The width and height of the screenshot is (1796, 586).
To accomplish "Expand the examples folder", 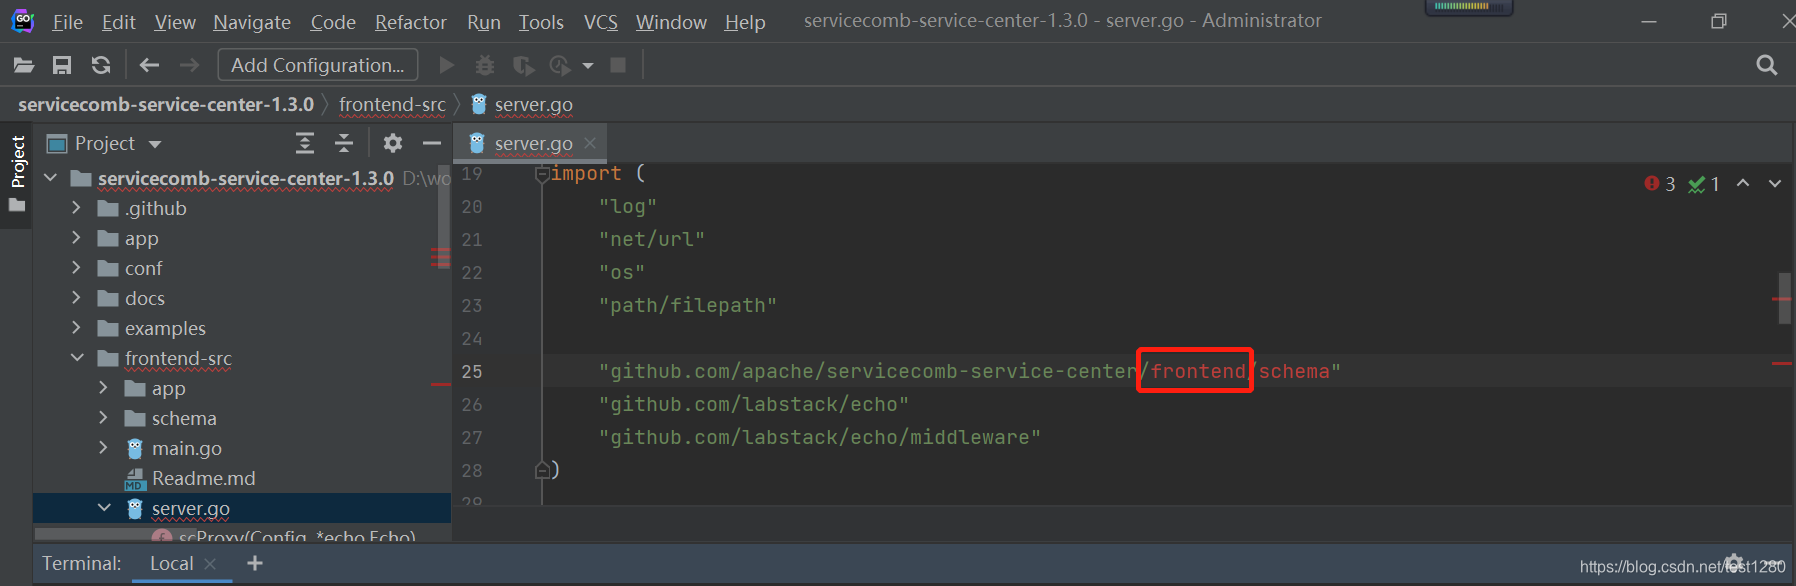I will (x=77, y=328).
